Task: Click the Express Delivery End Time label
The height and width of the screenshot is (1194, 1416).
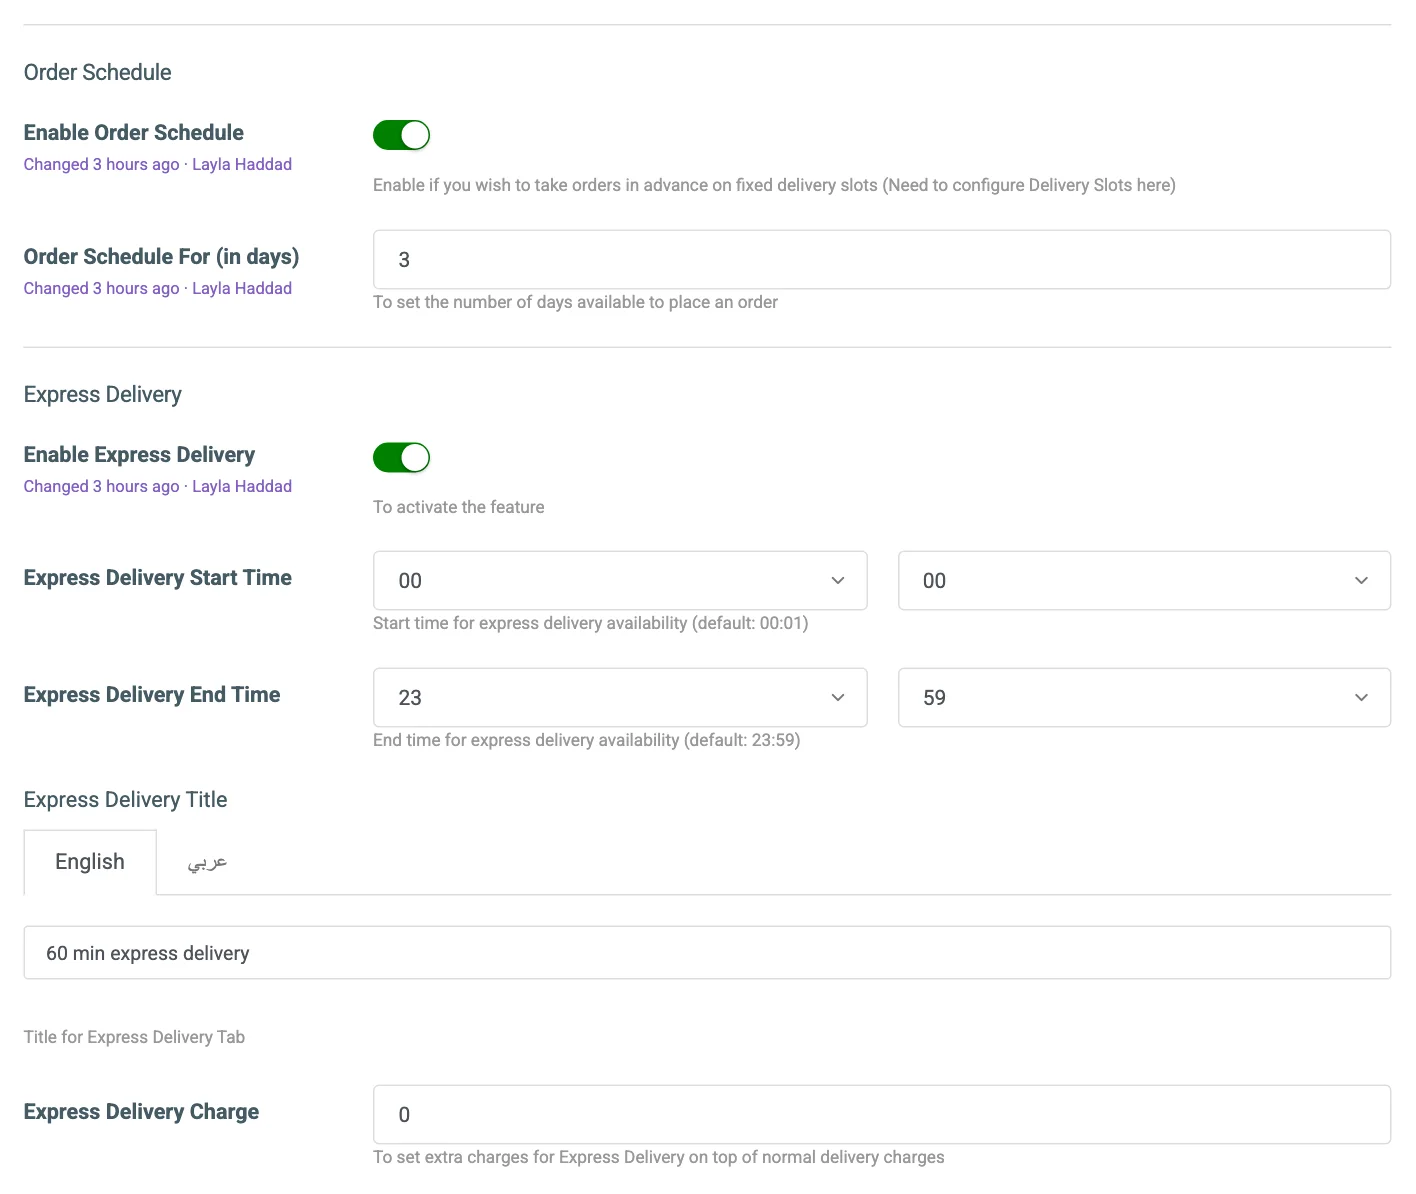Action: [x=152, y=695]
